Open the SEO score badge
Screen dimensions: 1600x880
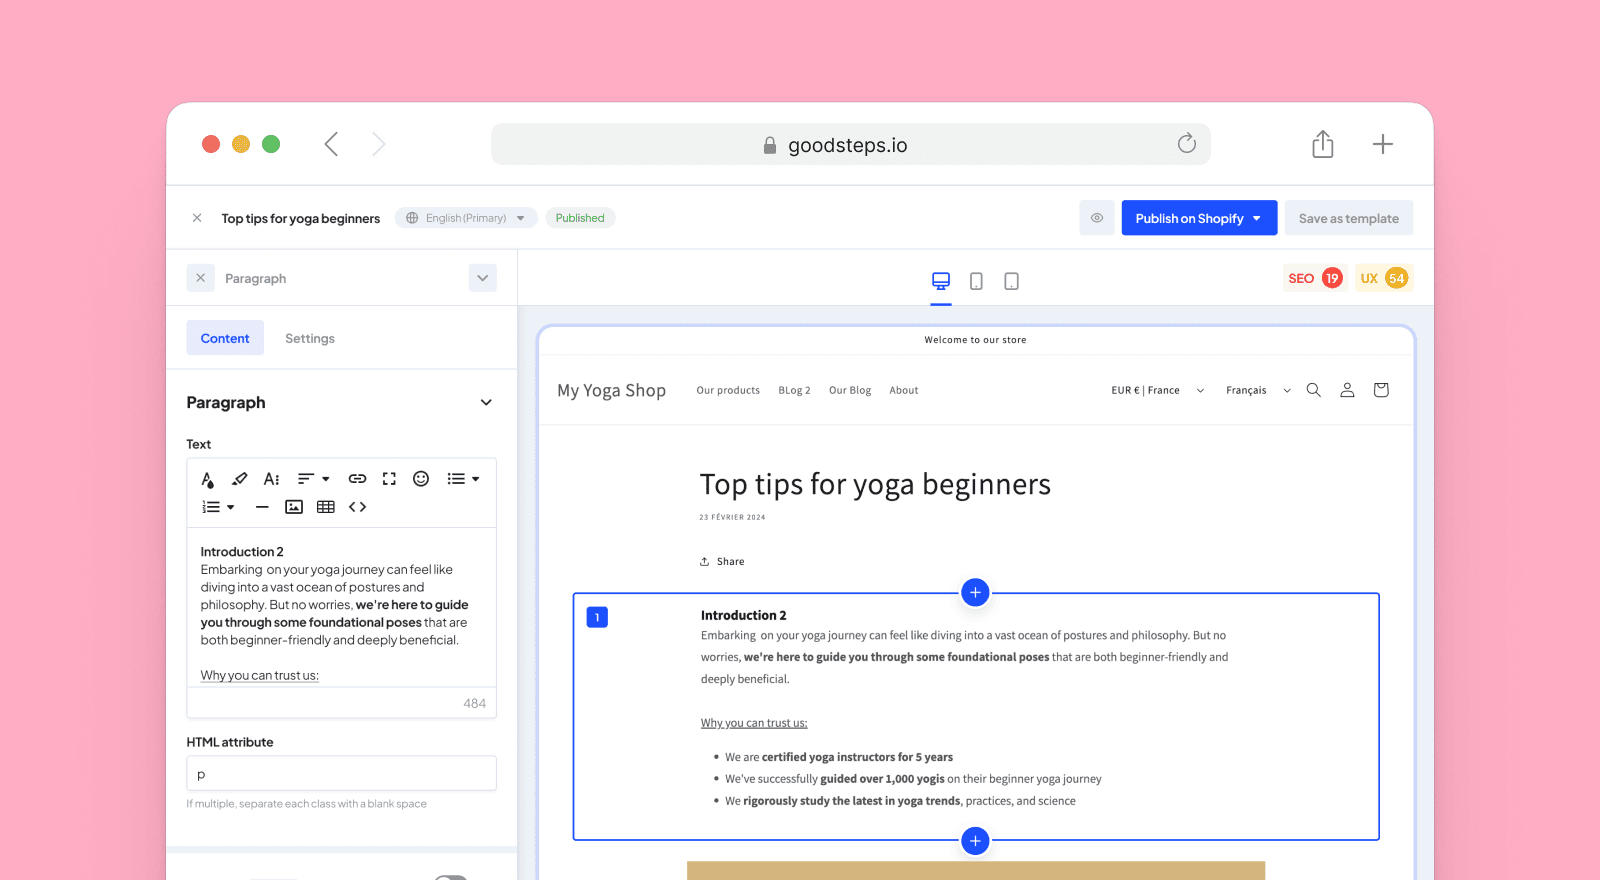point(1314,278)
